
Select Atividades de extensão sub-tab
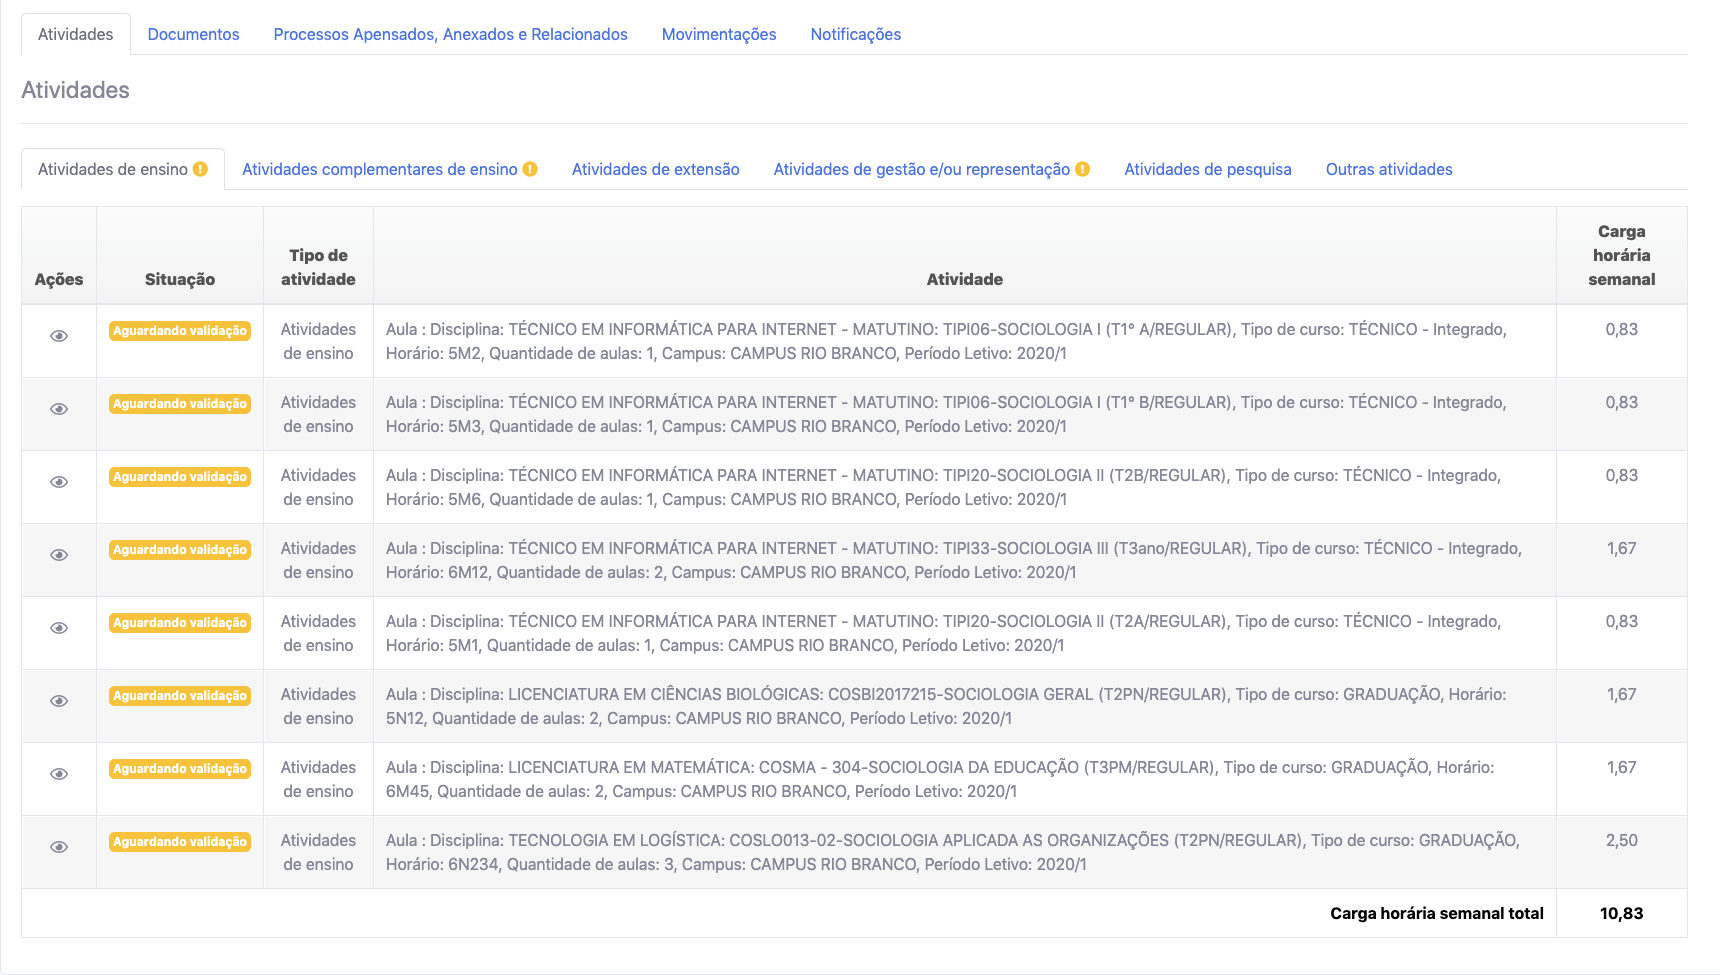(x=655, y=169)
